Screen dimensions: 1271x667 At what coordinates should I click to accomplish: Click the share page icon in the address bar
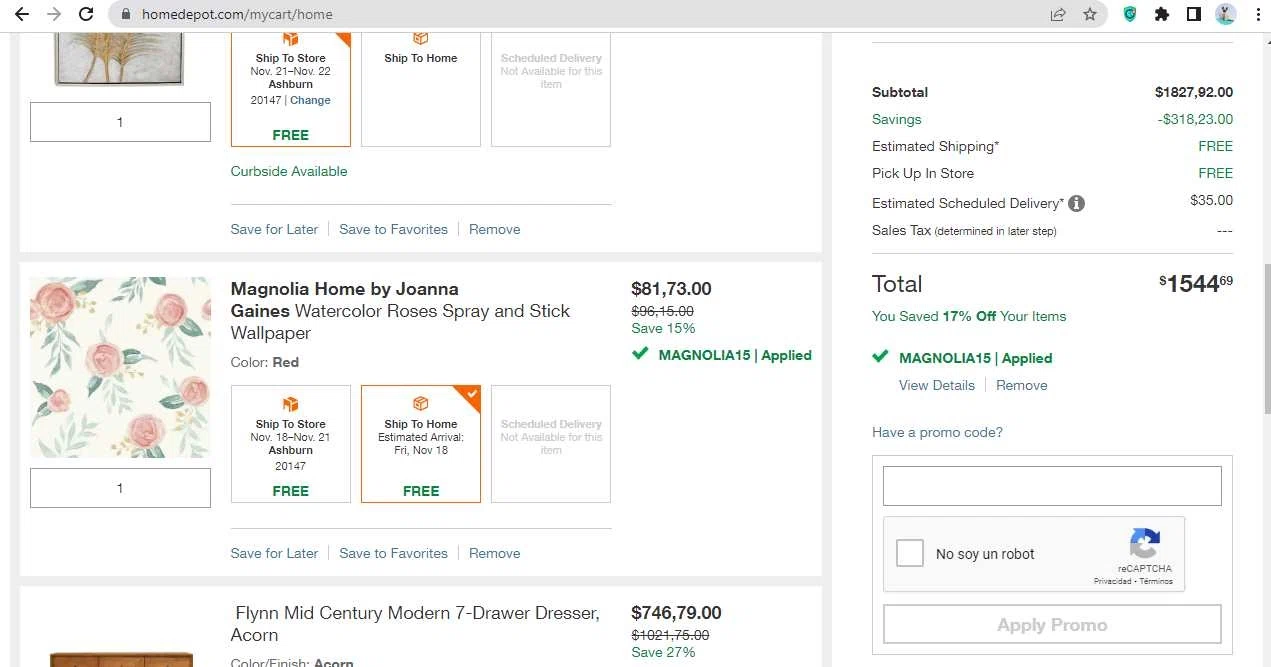(1058, 14)
